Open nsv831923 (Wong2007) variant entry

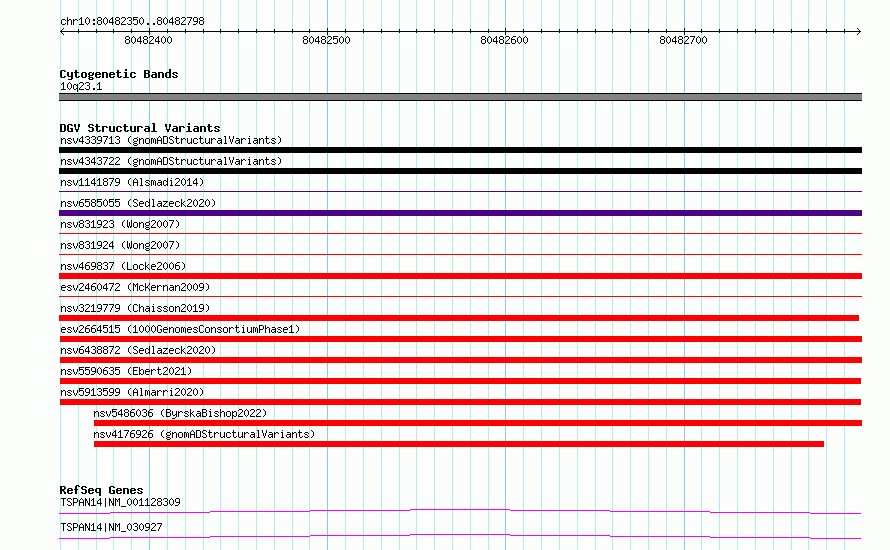click(120, 224)
